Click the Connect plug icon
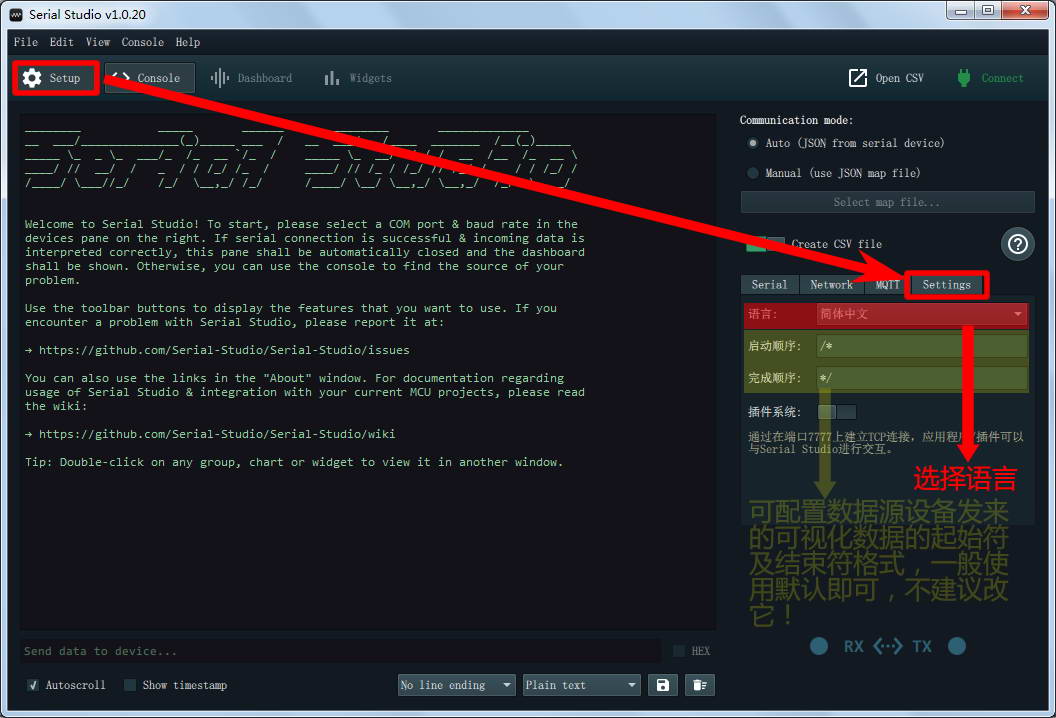Image resolution: width=1056 pixels, height=718 pixels. click(964, 78)
